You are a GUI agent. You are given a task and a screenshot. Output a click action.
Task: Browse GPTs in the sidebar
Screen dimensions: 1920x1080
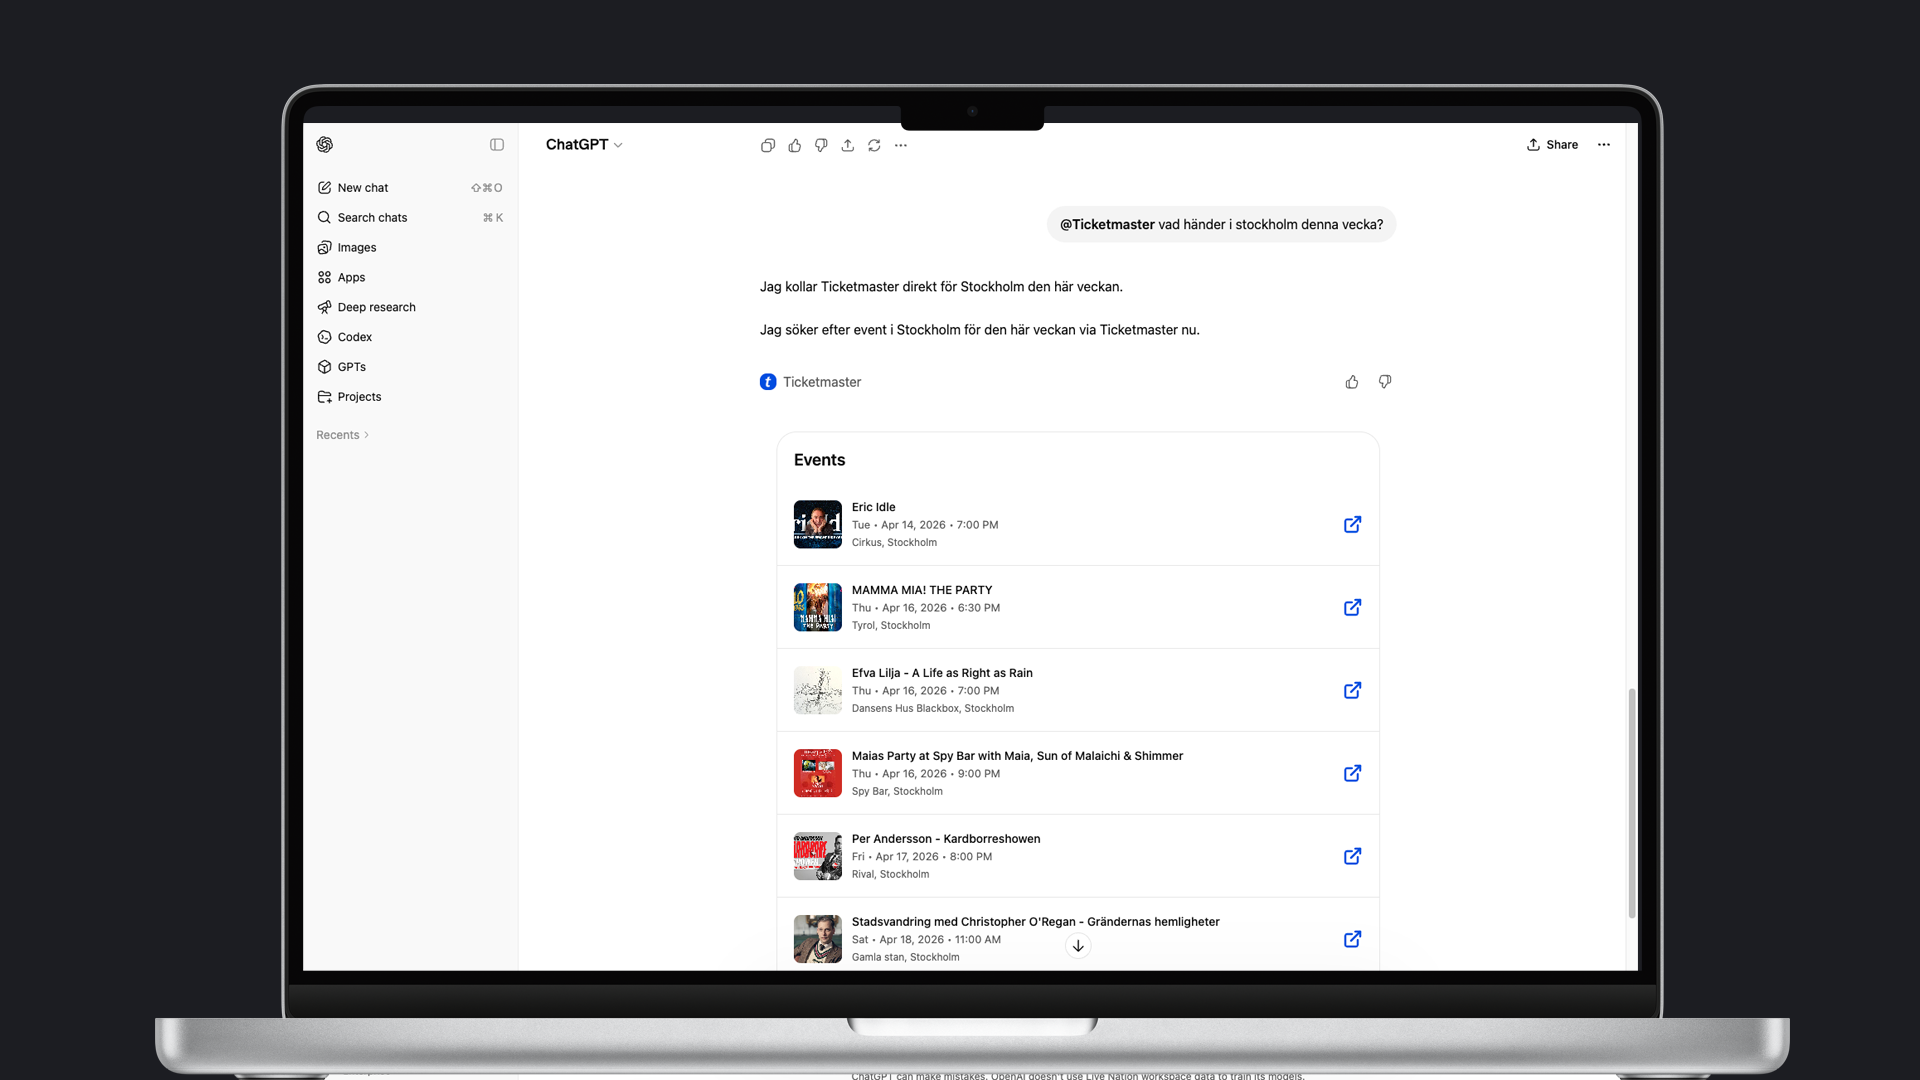tap(352, 366)
